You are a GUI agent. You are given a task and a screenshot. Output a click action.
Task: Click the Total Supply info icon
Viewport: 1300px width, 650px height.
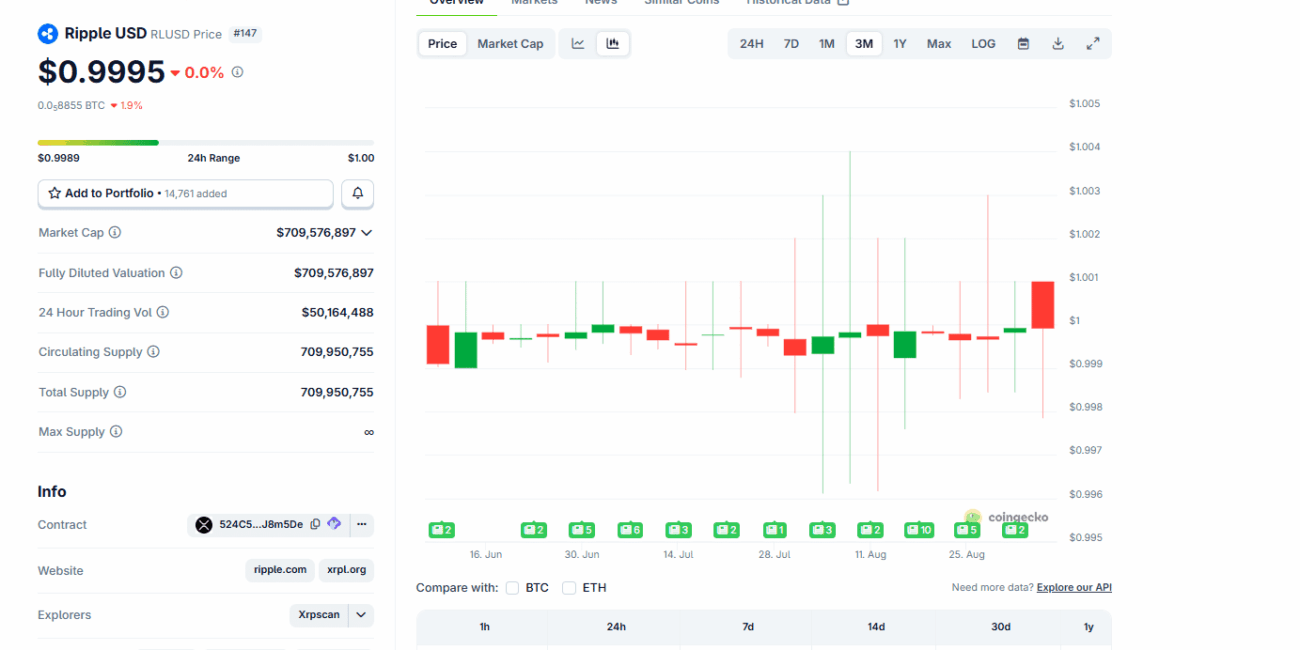click(x=120, y=392)
